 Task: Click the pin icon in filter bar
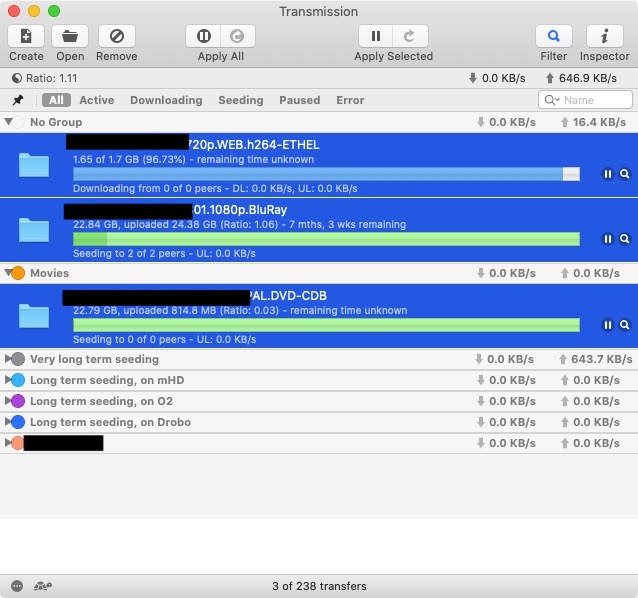click(x=18, y=100)
